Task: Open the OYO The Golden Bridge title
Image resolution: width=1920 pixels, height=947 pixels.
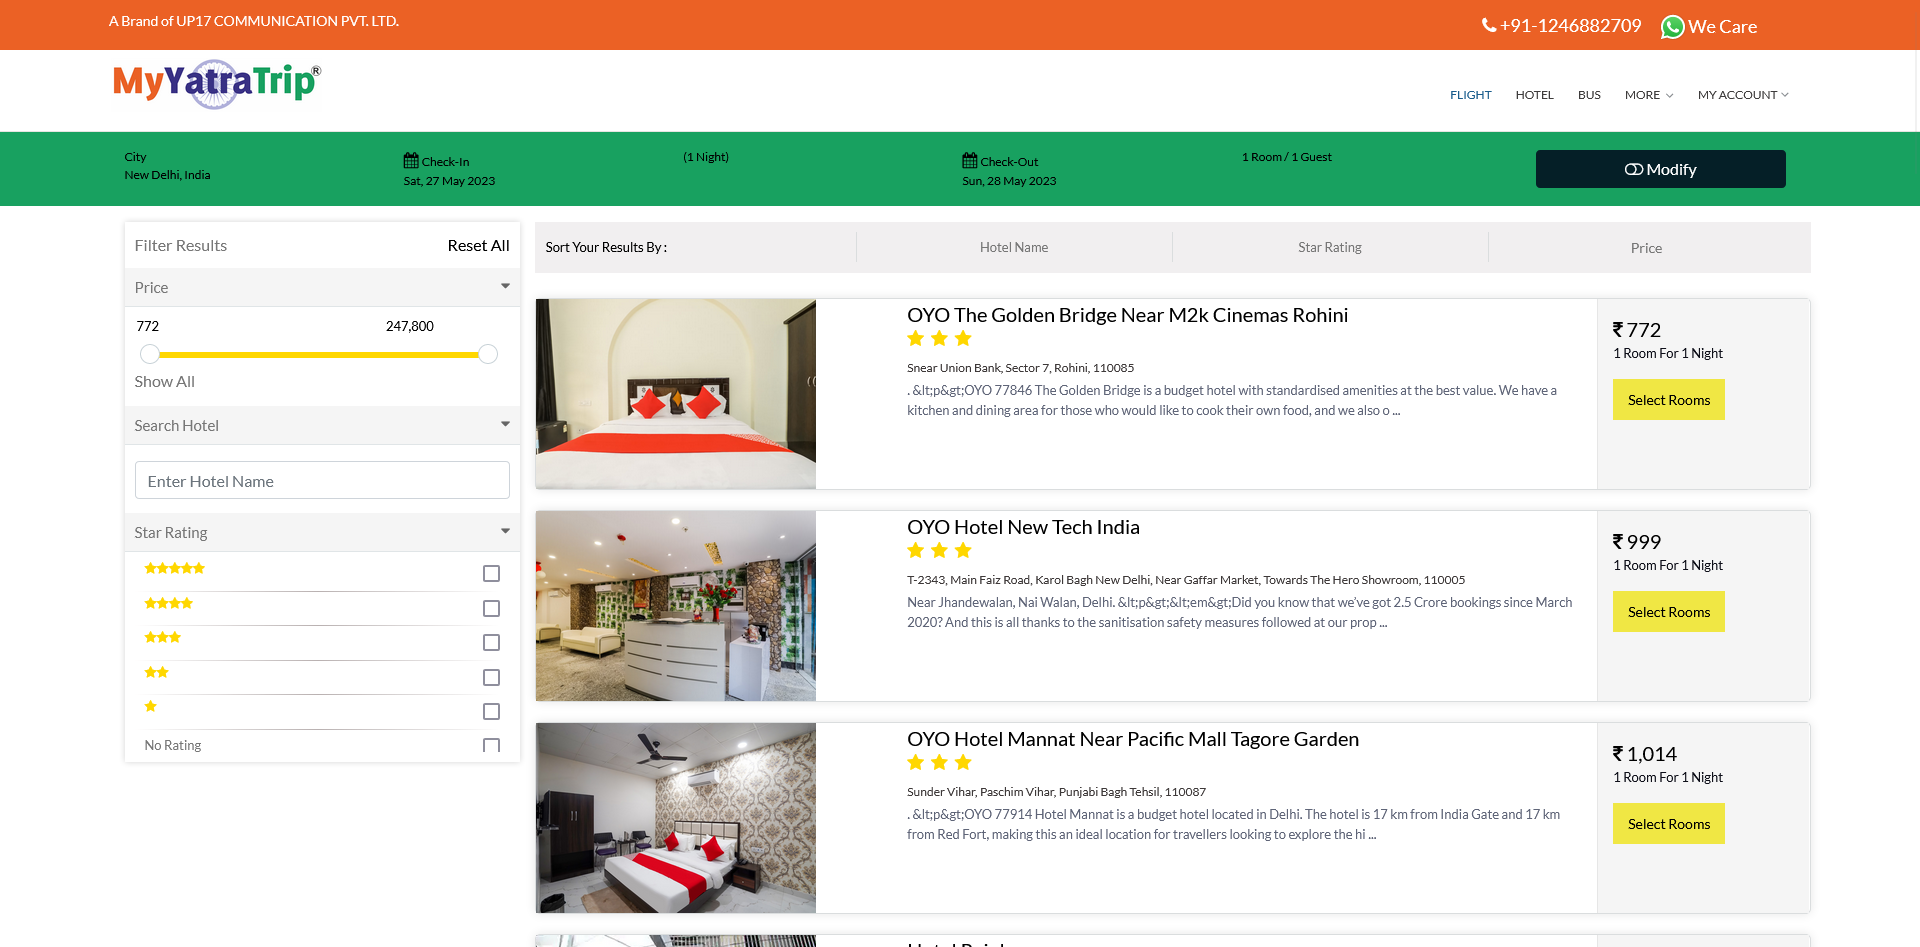Action: (1127, 315)
